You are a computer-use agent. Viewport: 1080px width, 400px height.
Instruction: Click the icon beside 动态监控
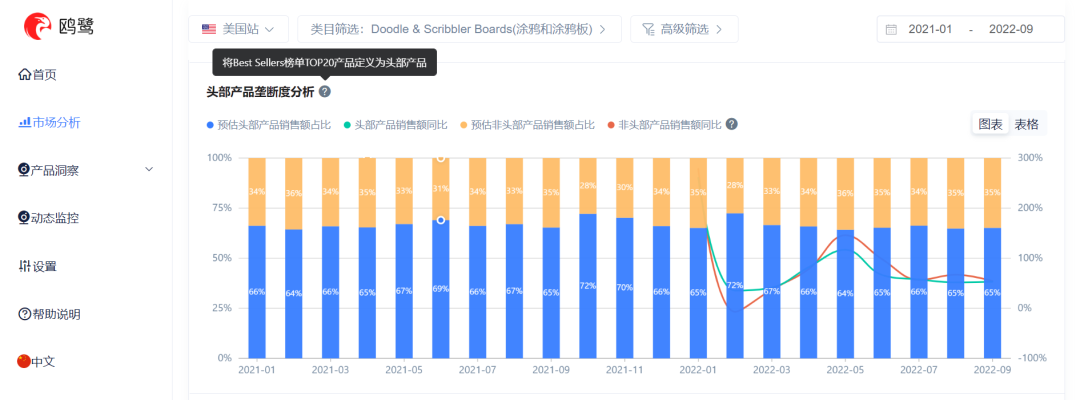click(x=23, y=218)
